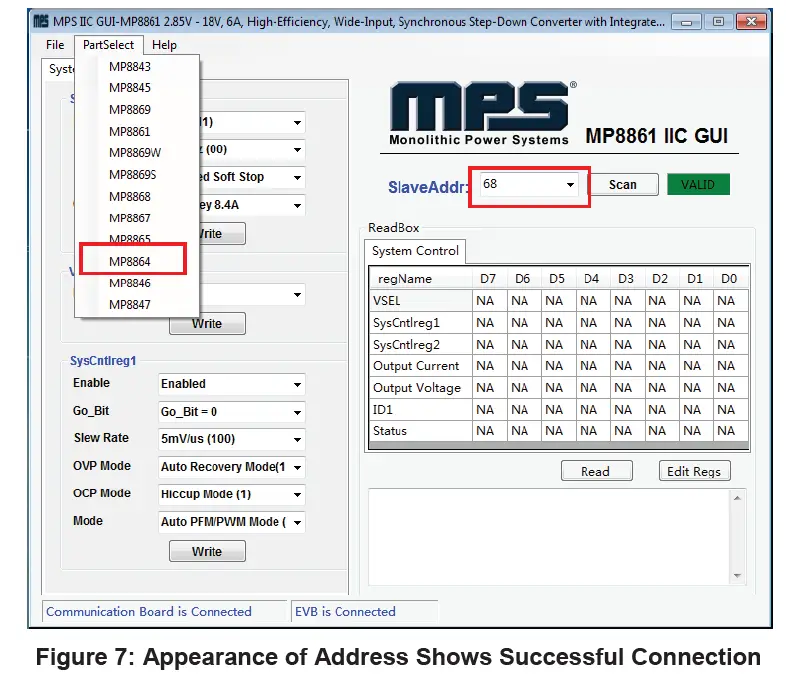Open the Enable dropdown
Screen dimensions: 786x677
232,384
